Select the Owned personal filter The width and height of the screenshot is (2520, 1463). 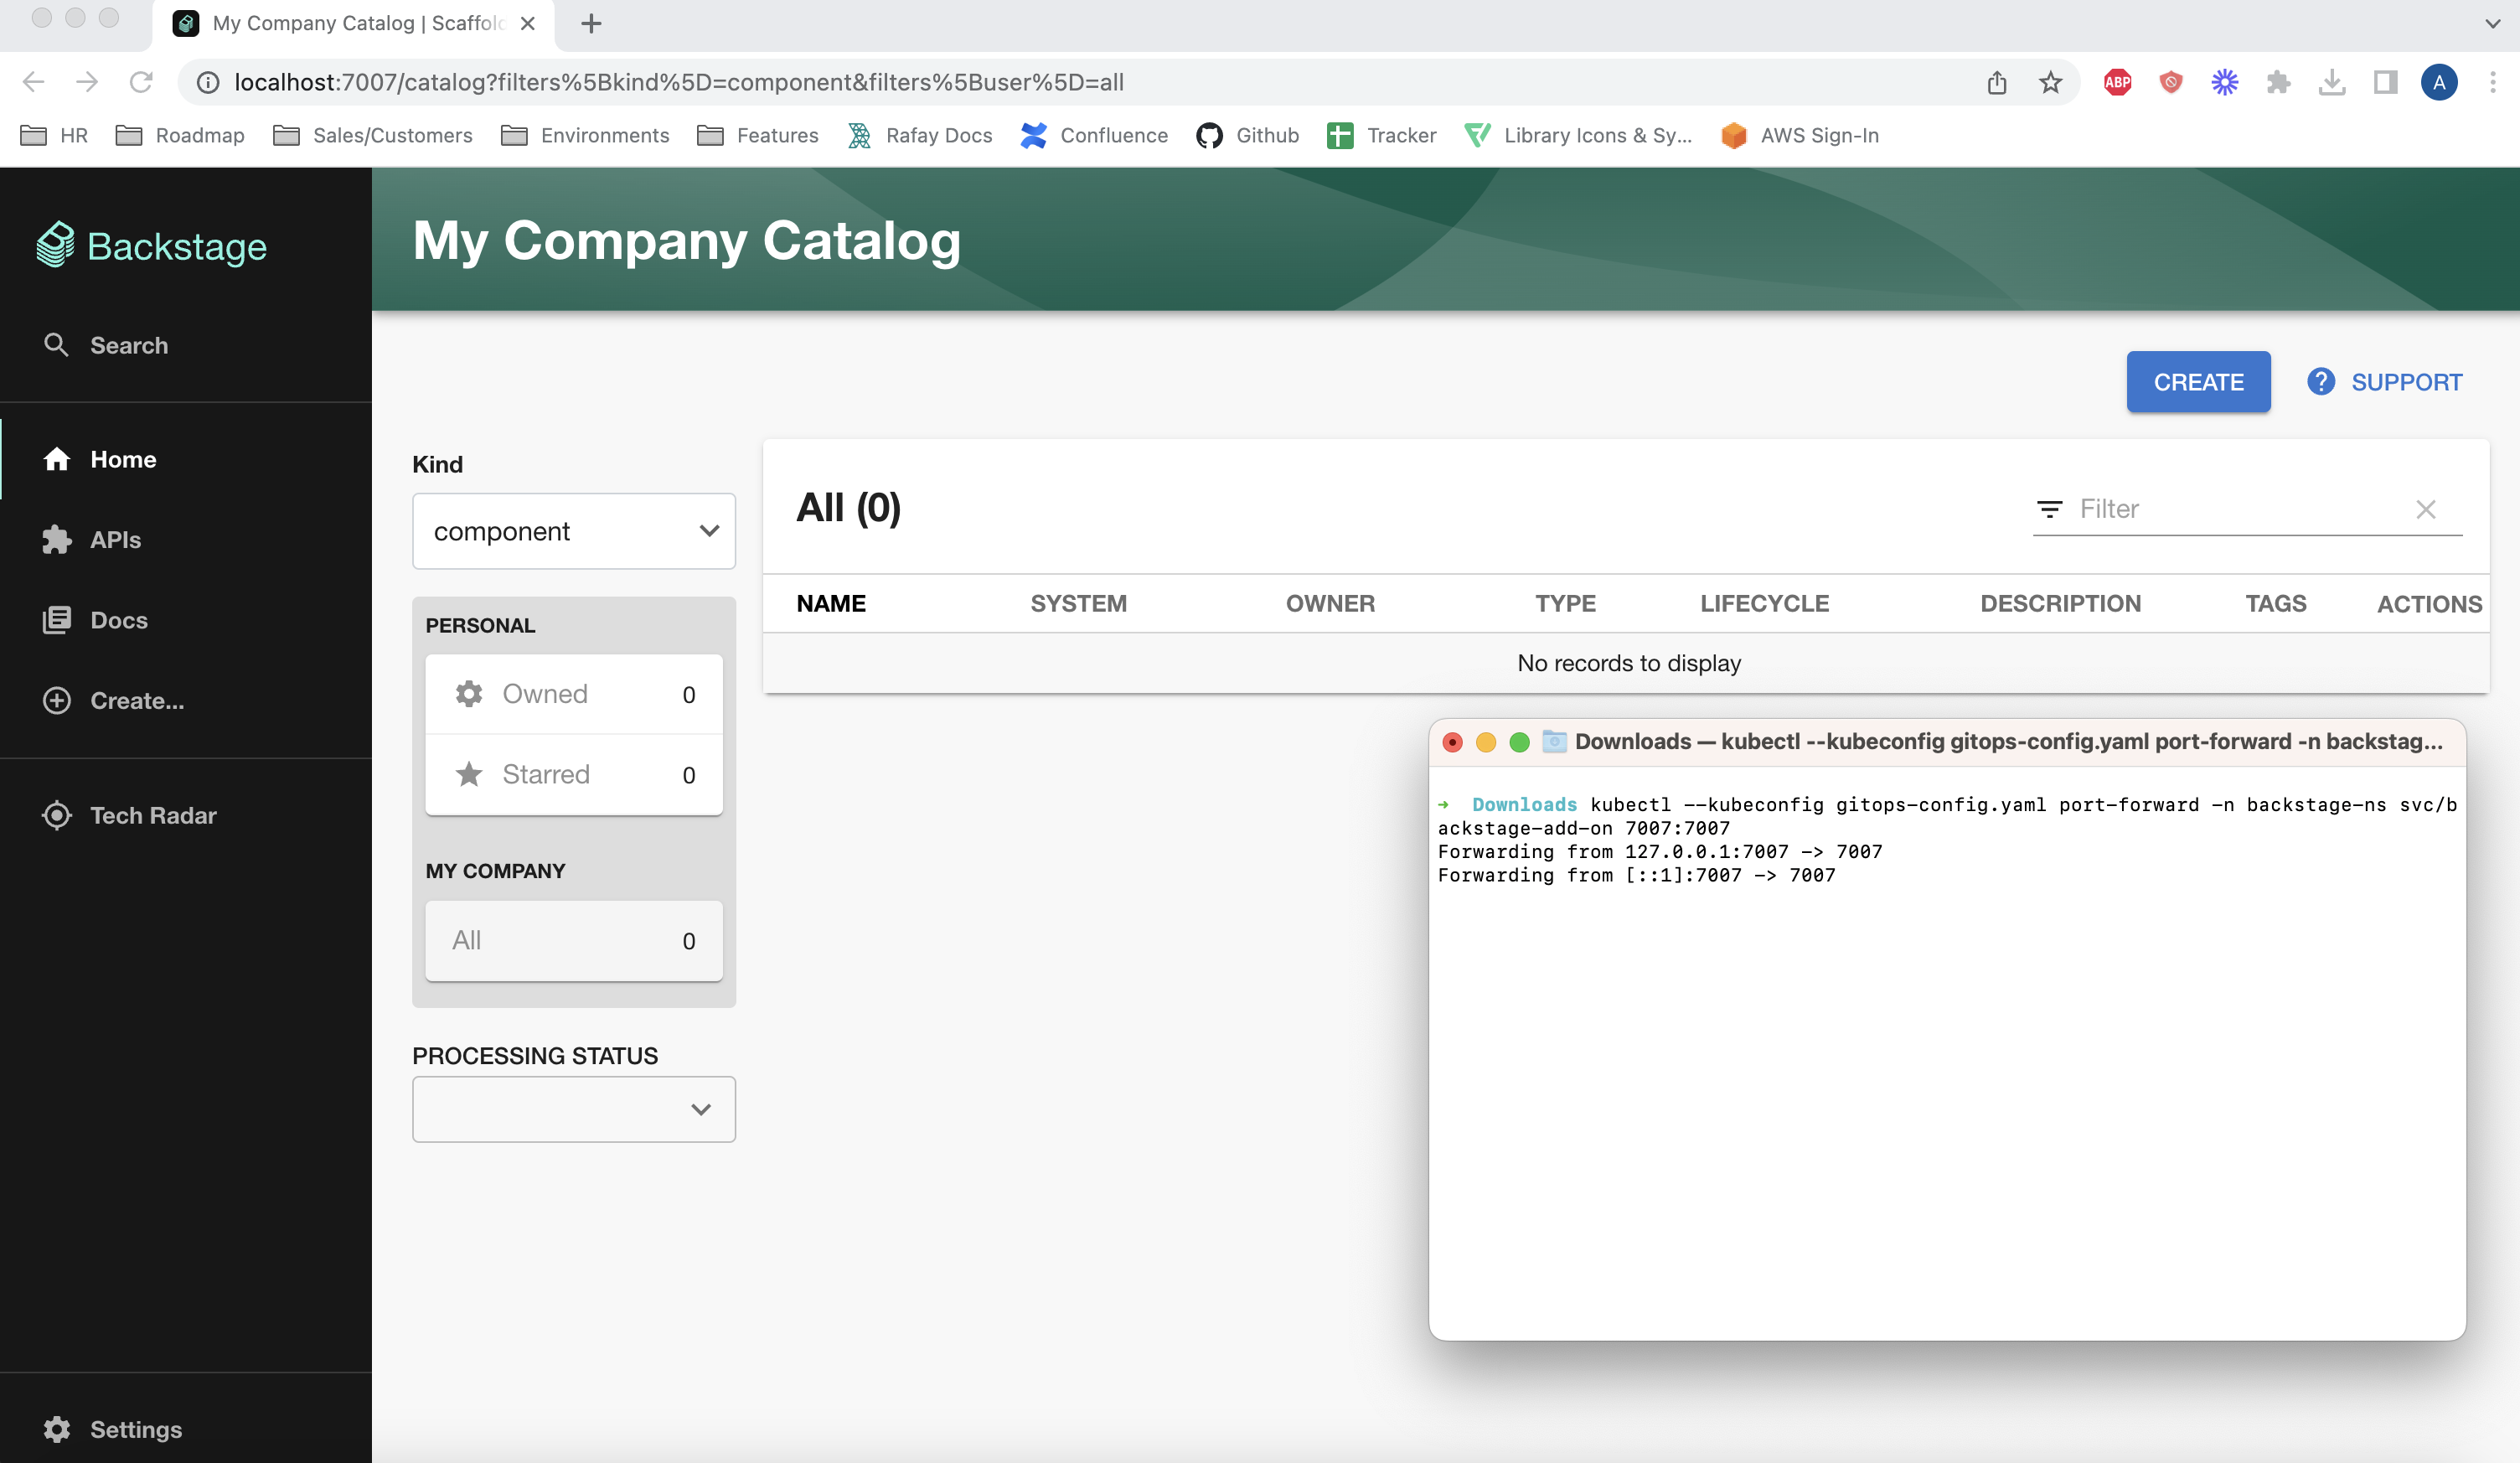point(573,694)
